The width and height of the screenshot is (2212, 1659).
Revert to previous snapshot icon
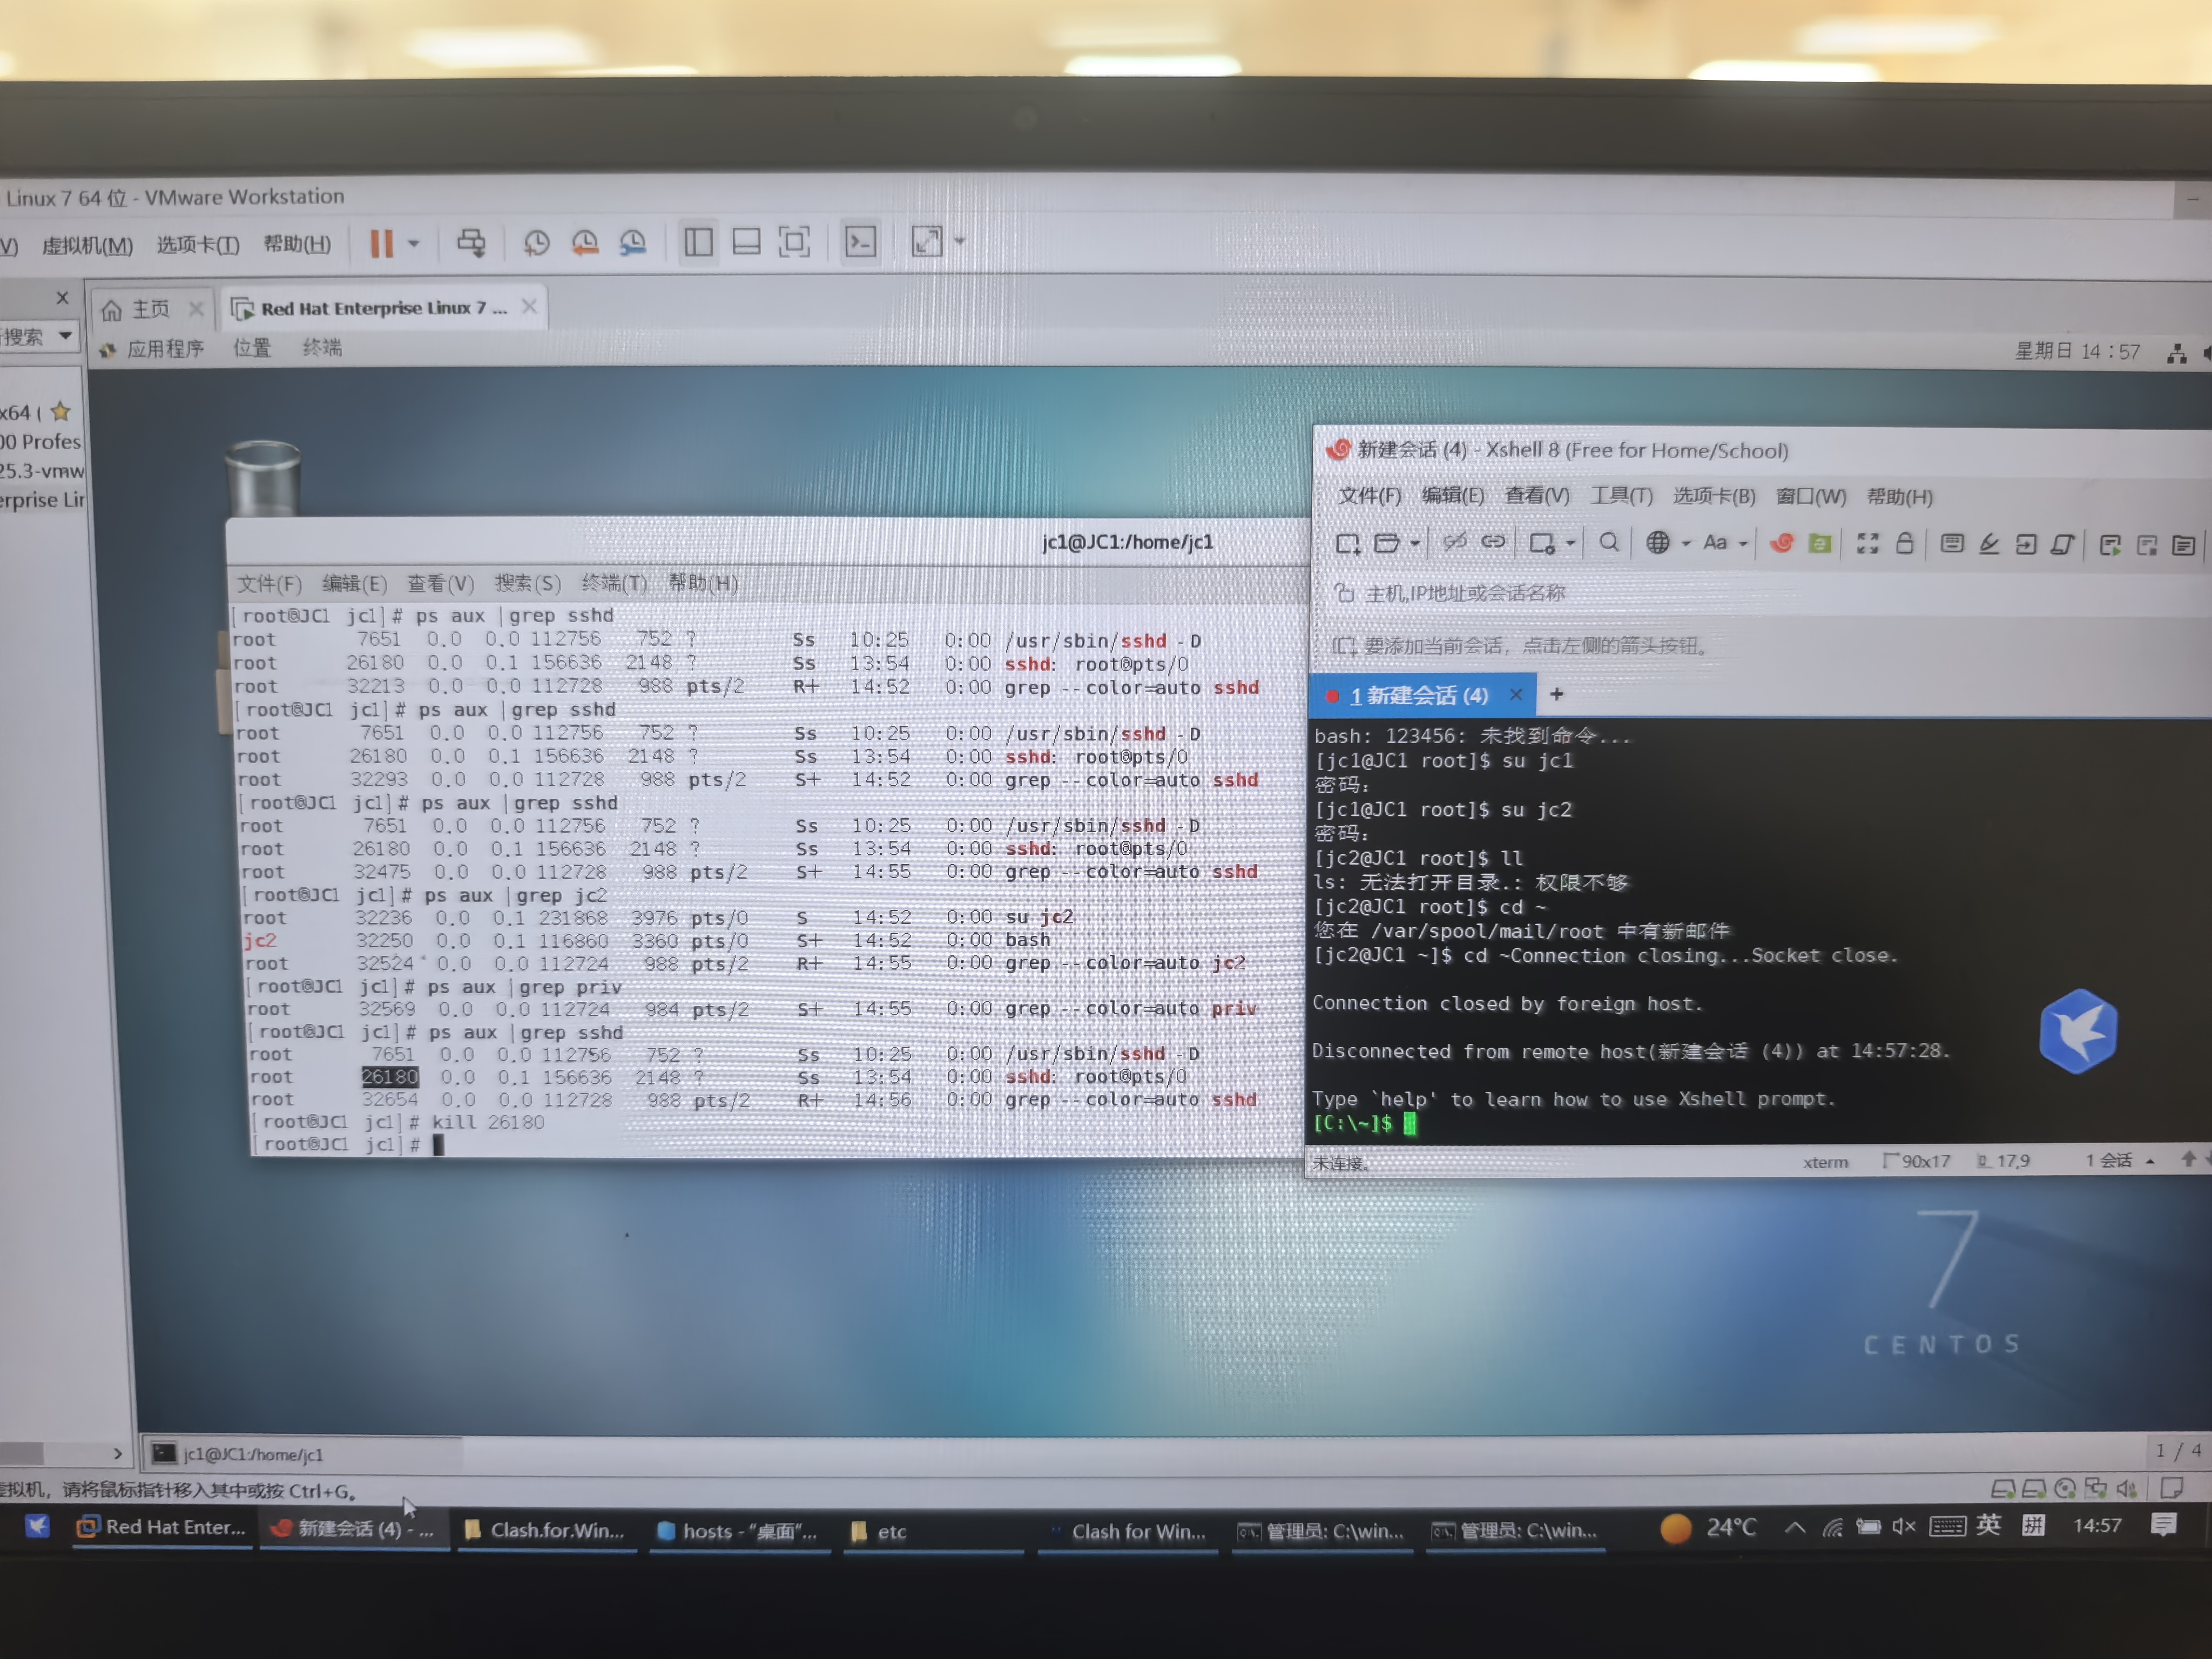coord(585,243)
